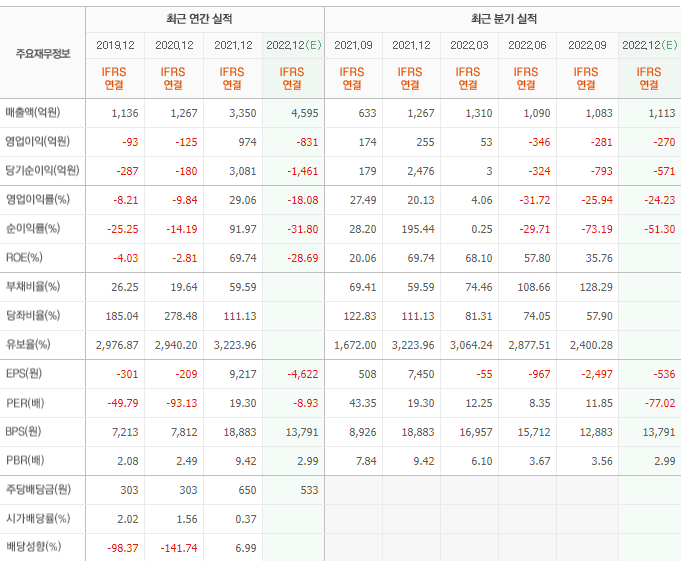
Task: Select the net income value '-1,461'
Action: pyautogui.click(x=303, y=171)
